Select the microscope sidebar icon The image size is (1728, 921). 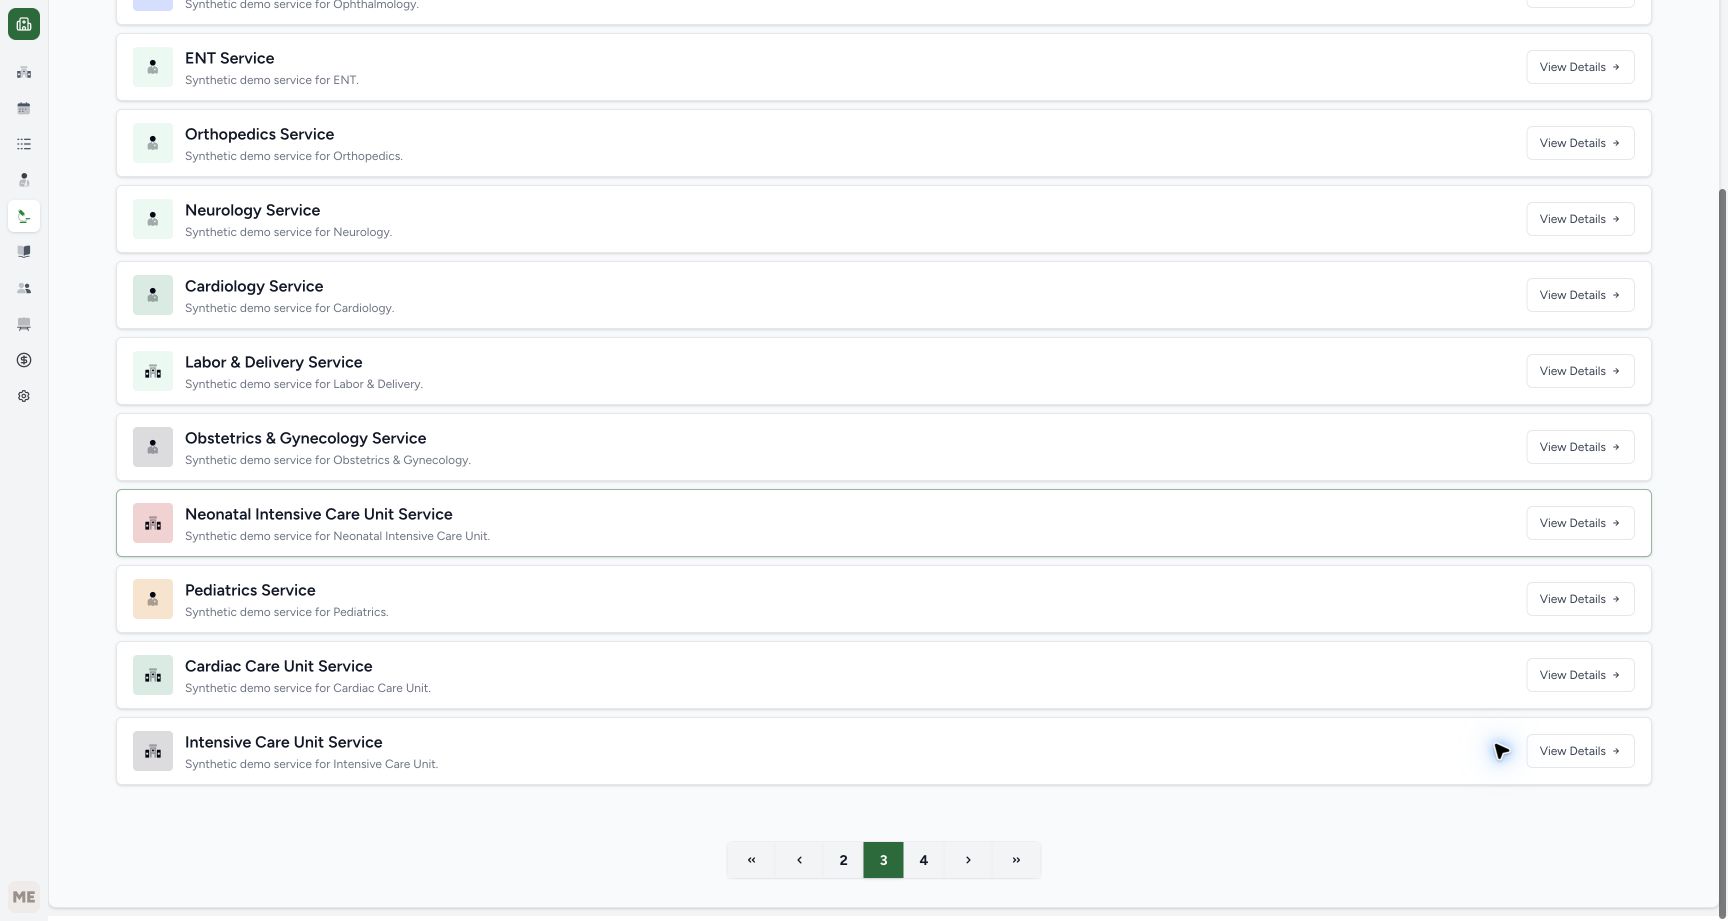pos(24,216)
